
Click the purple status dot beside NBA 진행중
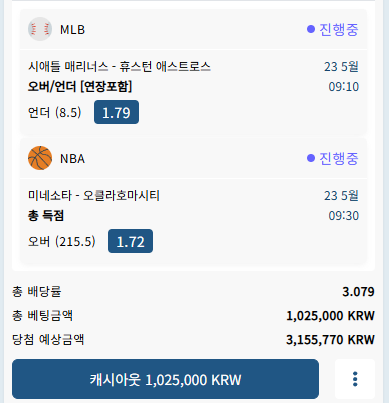pyautogui.click(x=311, y=158)
